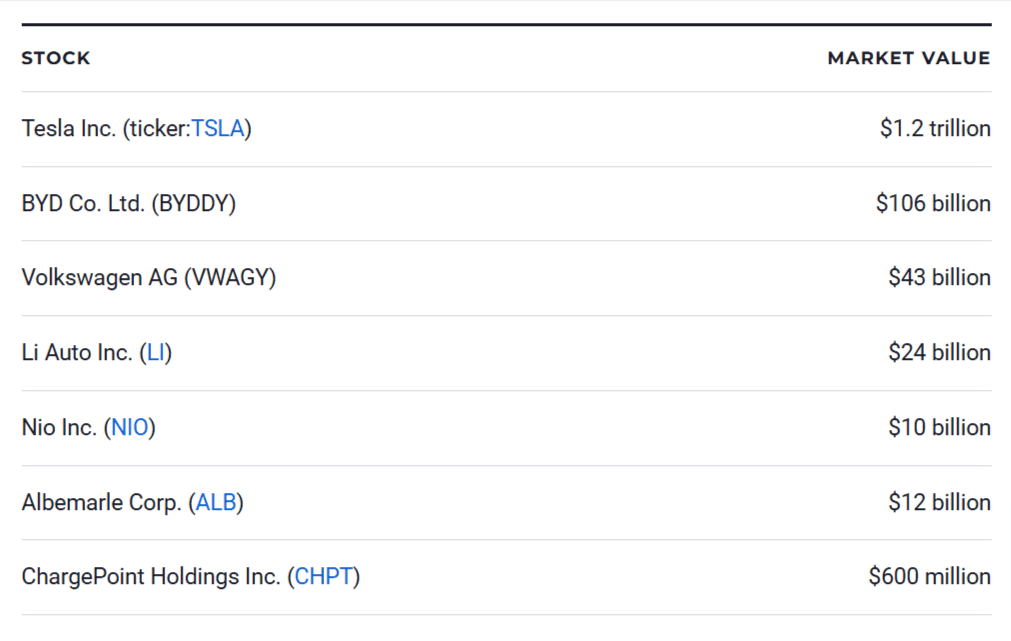1011x641 pixels.
Task: Click the STOCK column header
Action: [56, 58]
